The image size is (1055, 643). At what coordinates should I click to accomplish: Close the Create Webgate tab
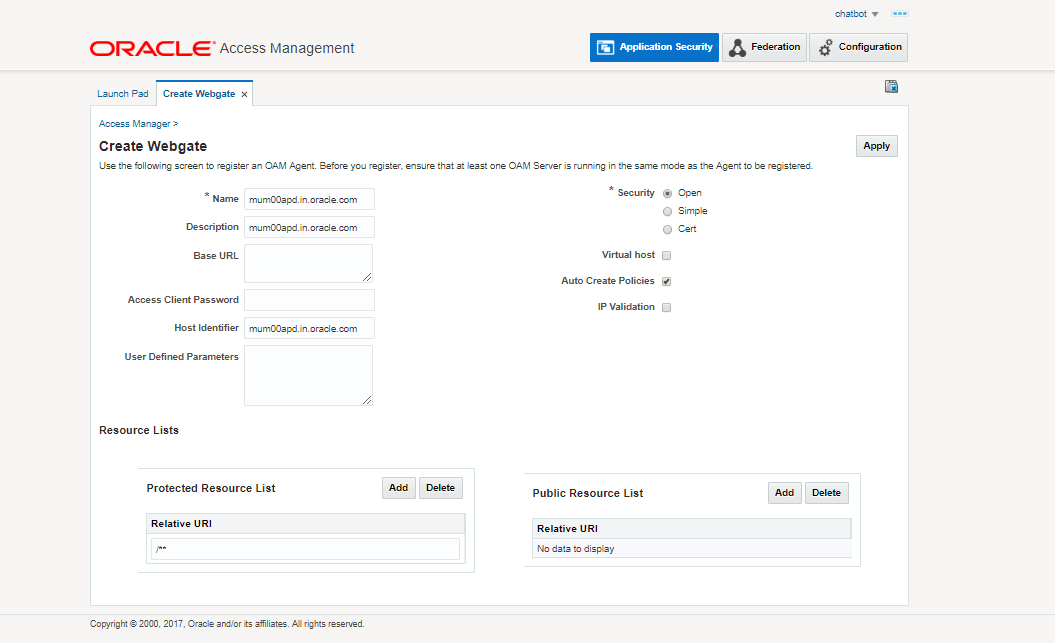coord(244,94)
